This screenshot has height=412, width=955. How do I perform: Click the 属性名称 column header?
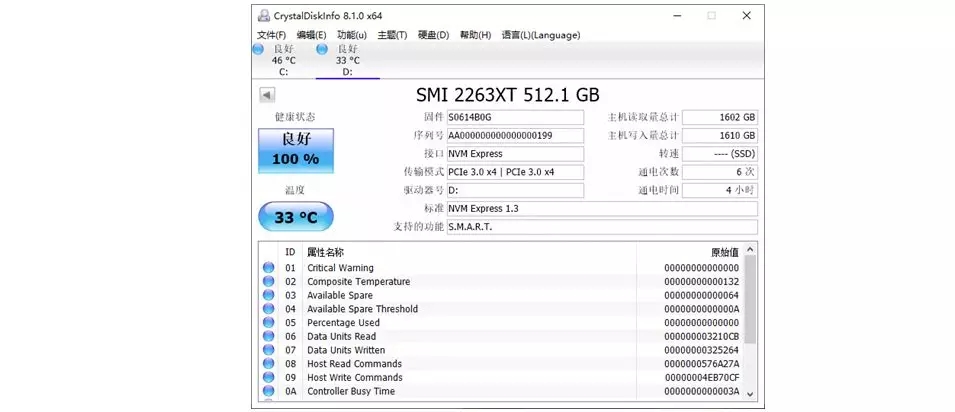click(469, 252)
